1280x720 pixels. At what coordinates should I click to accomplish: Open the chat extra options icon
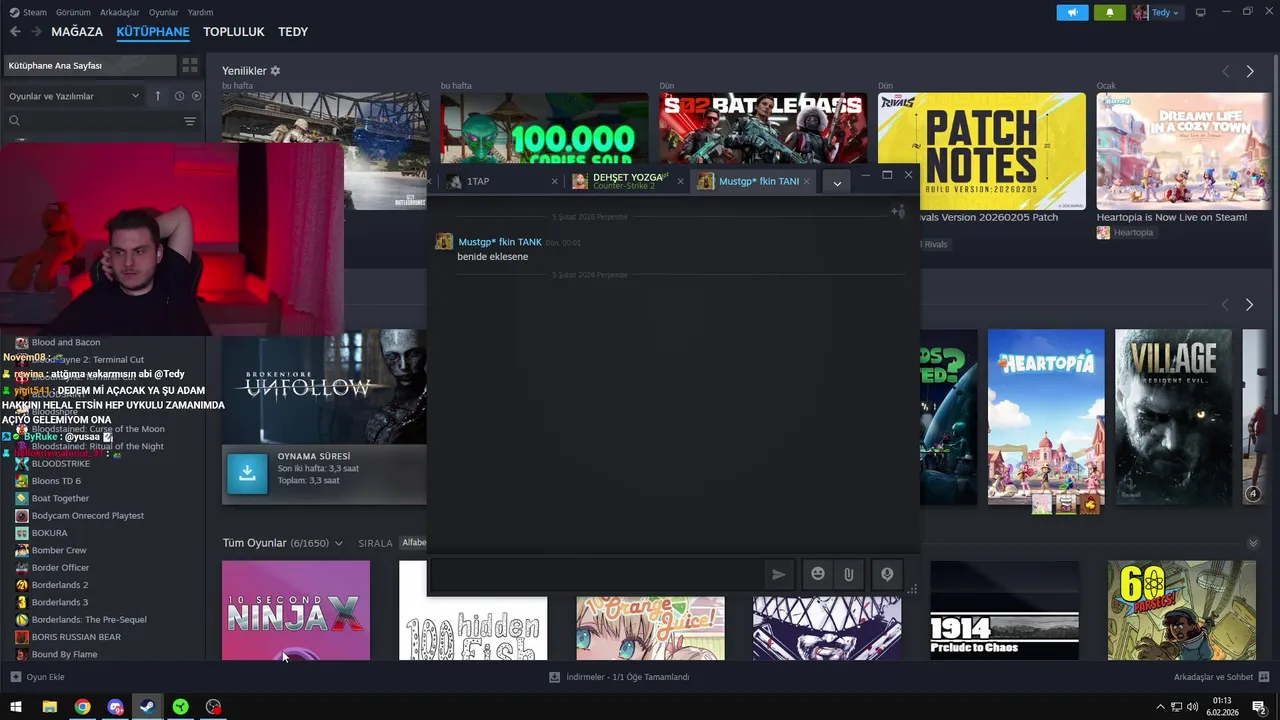tap(887, 574)
